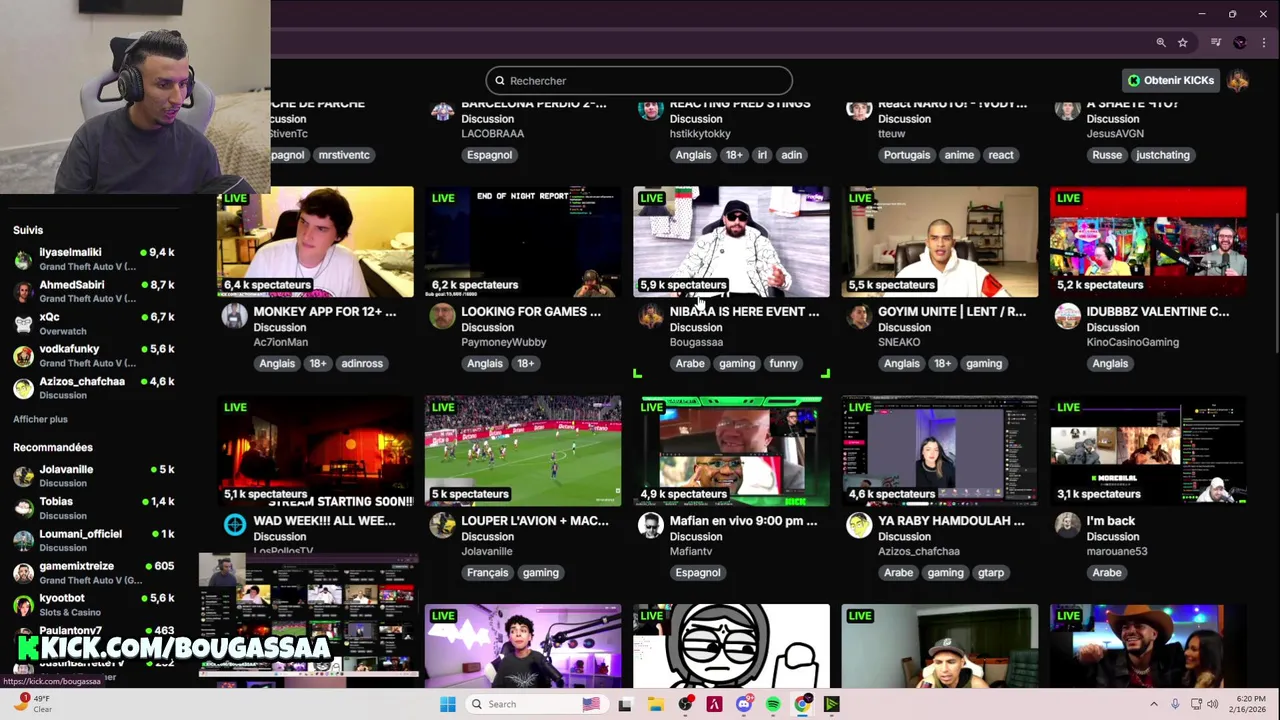Open Jolavanille name under football stream
Viewport: 1280px width, 720px height.
point(487,551)
